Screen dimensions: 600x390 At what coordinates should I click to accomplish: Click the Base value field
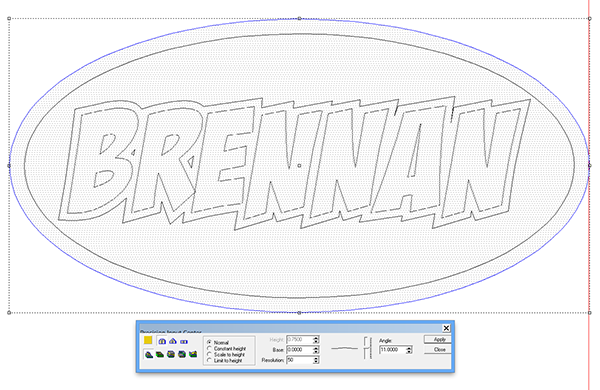click(300, 350)
